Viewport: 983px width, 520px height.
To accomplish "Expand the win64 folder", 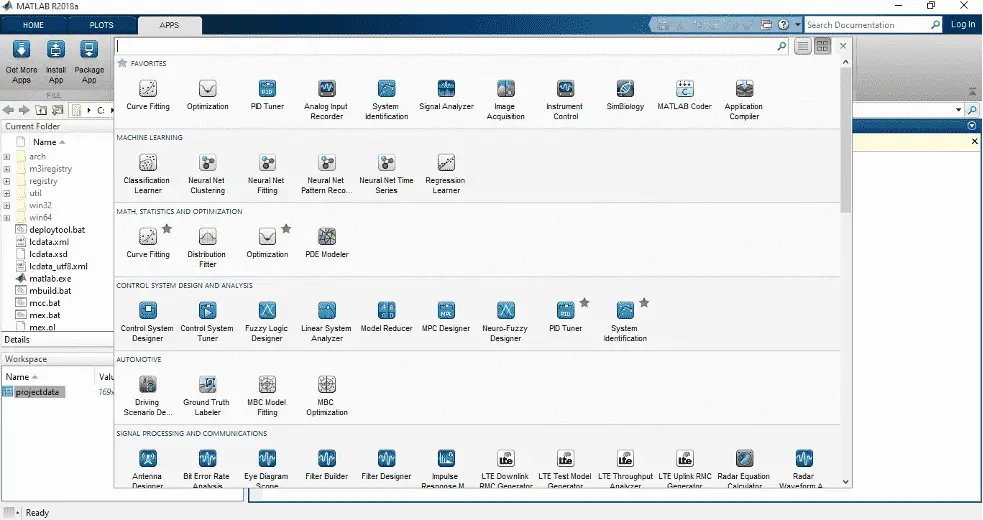I will point(7,218).
